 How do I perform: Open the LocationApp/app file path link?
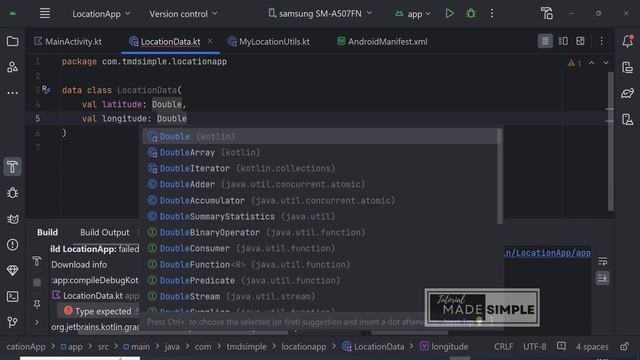click(x=547, y=253)
